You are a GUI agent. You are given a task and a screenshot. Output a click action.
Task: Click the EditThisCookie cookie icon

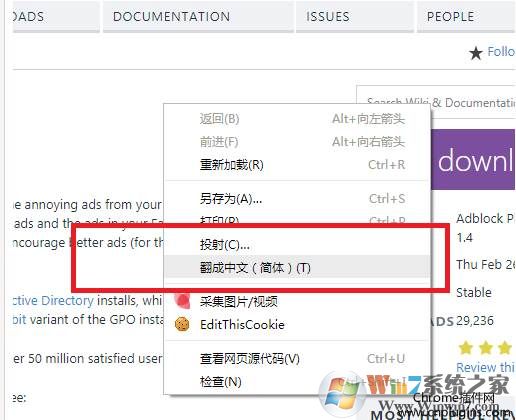[182, 324]
